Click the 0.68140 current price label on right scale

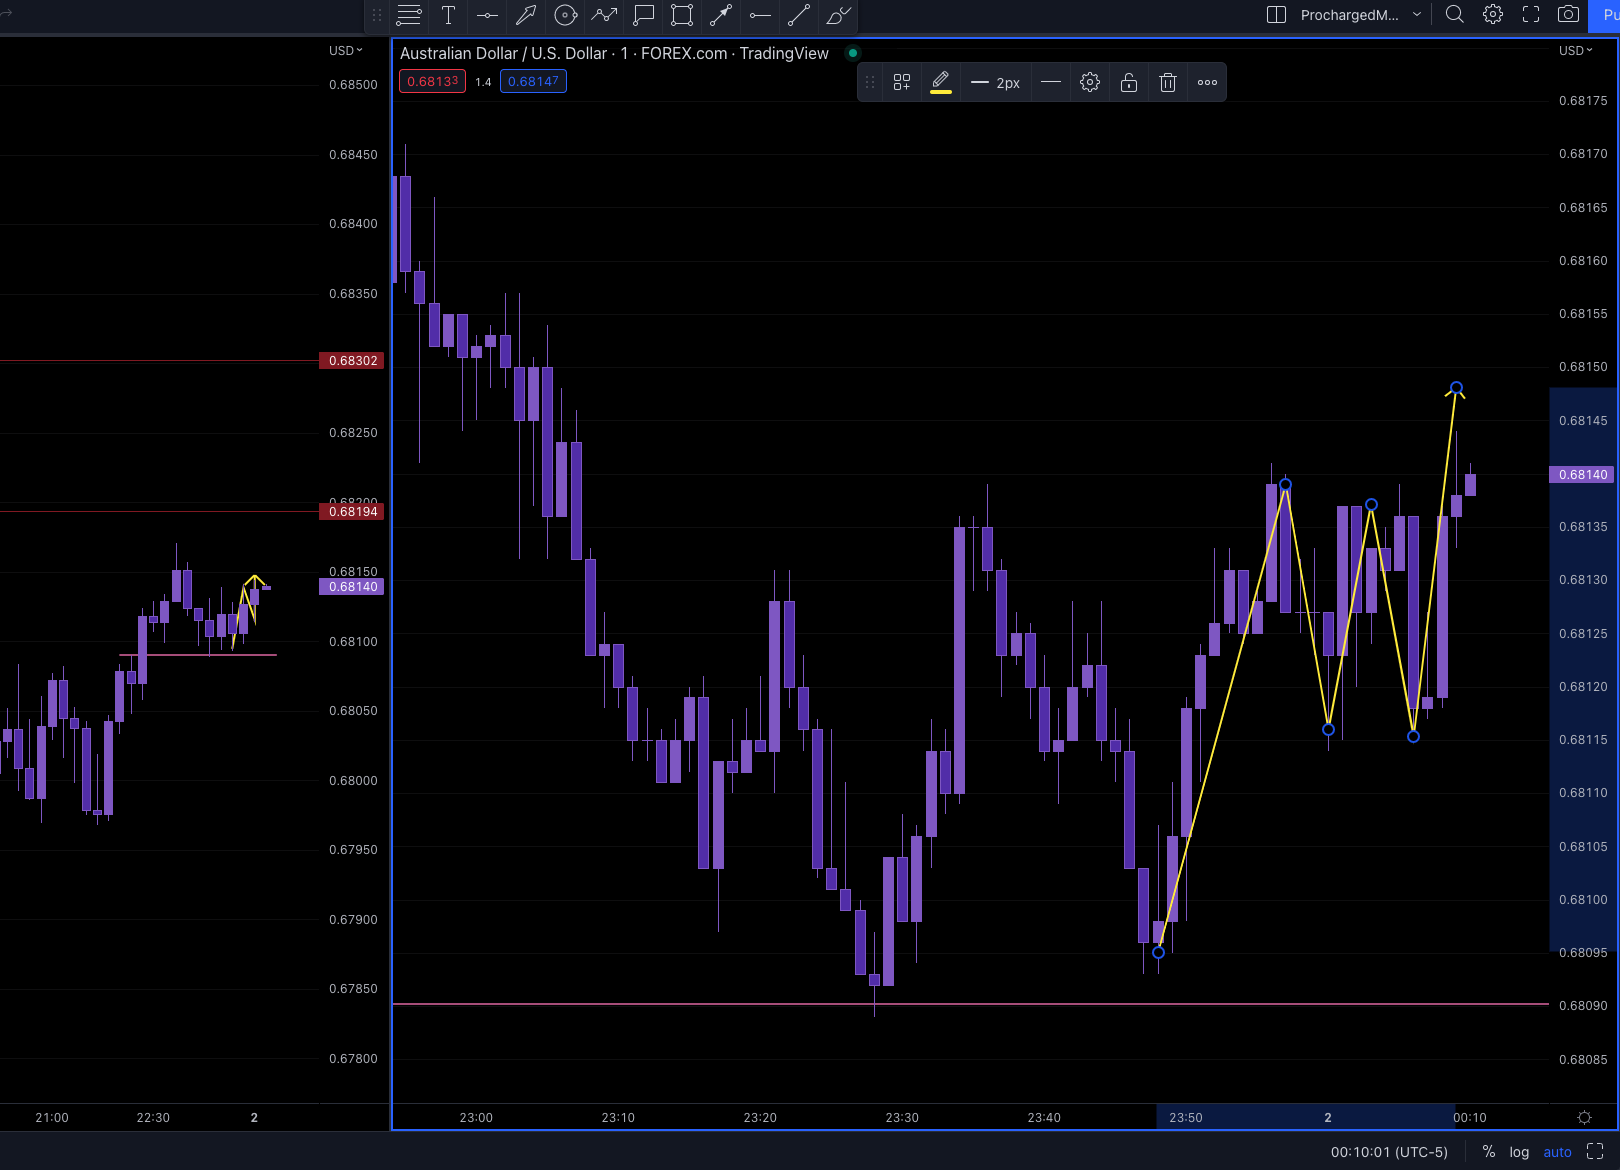pyautogui.click(x=1581, y=475)
